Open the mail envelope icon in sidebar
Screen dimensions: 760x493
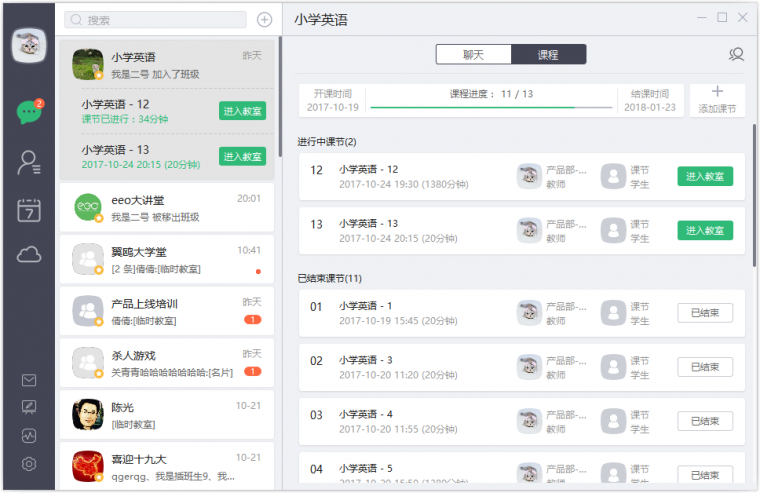click(29, 380)
